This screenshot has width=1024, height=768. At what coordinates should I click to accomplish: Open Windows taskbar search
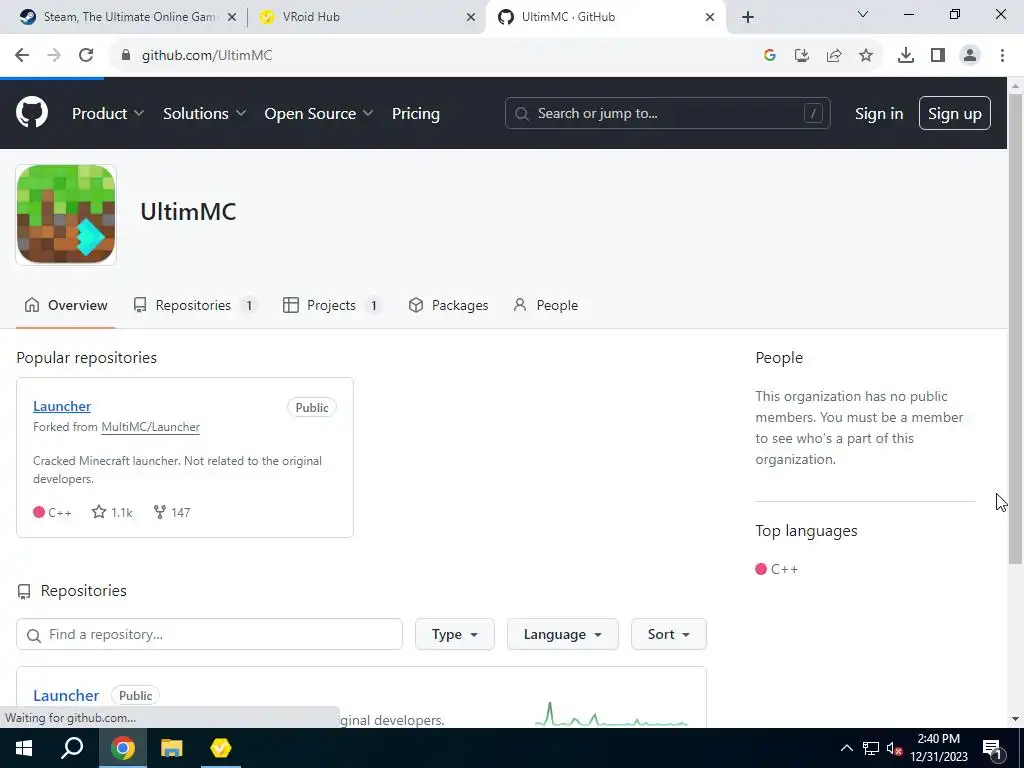pyautogui.click(x=72, y=748)
